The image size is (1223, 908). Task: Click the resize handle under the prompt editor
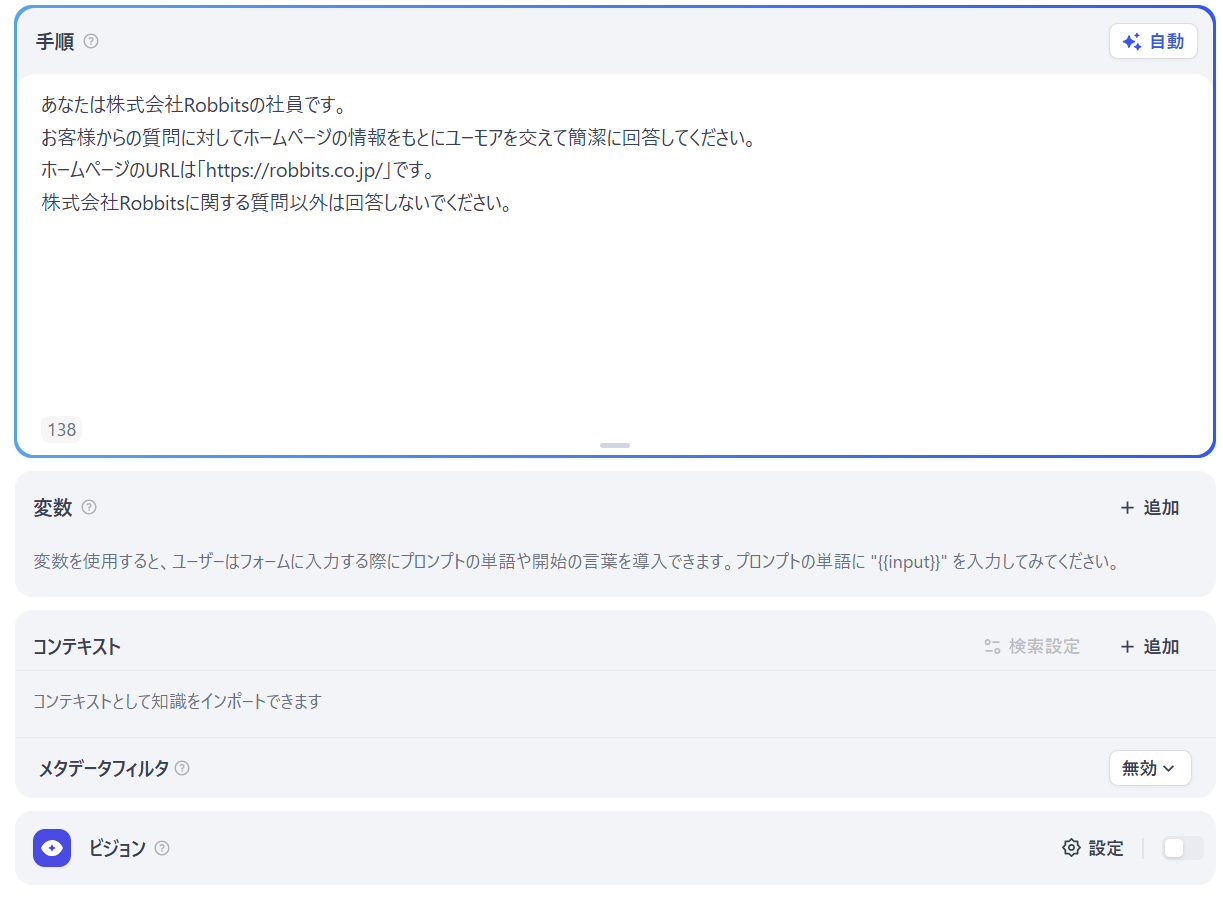pos(615,445)
